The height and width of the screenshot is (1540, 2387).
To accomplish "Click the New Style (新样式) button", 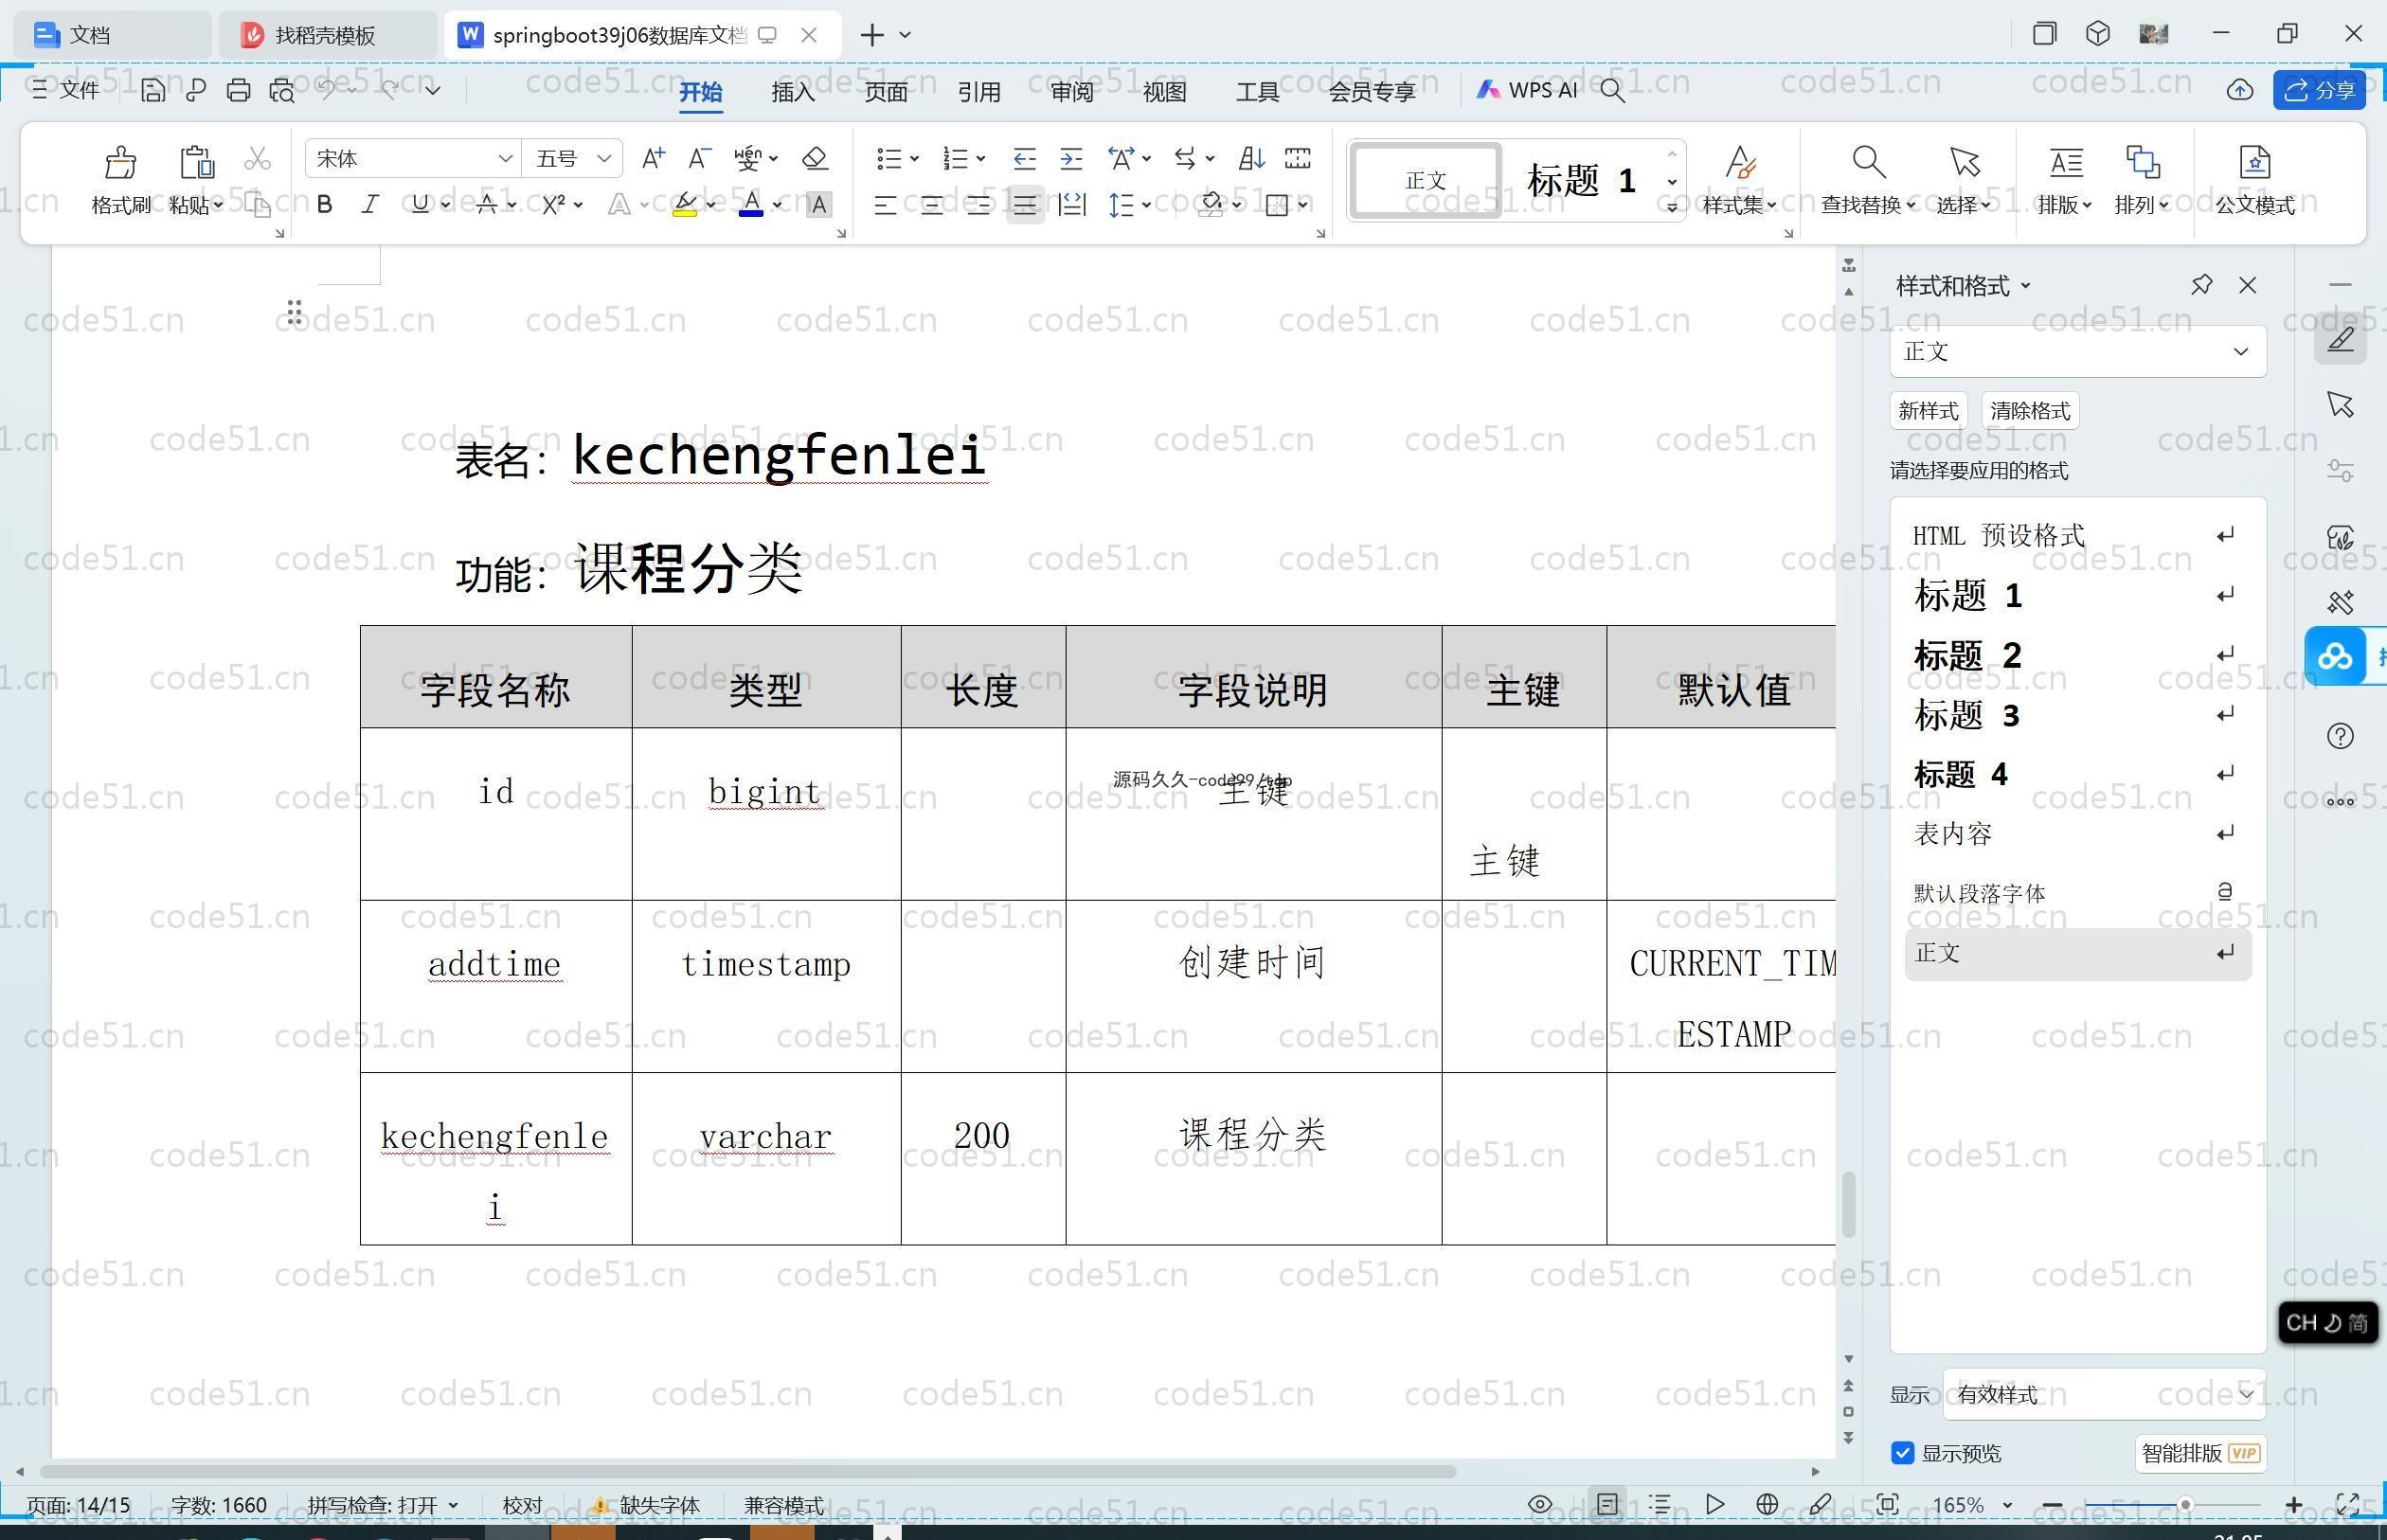I will (1927, 411).
